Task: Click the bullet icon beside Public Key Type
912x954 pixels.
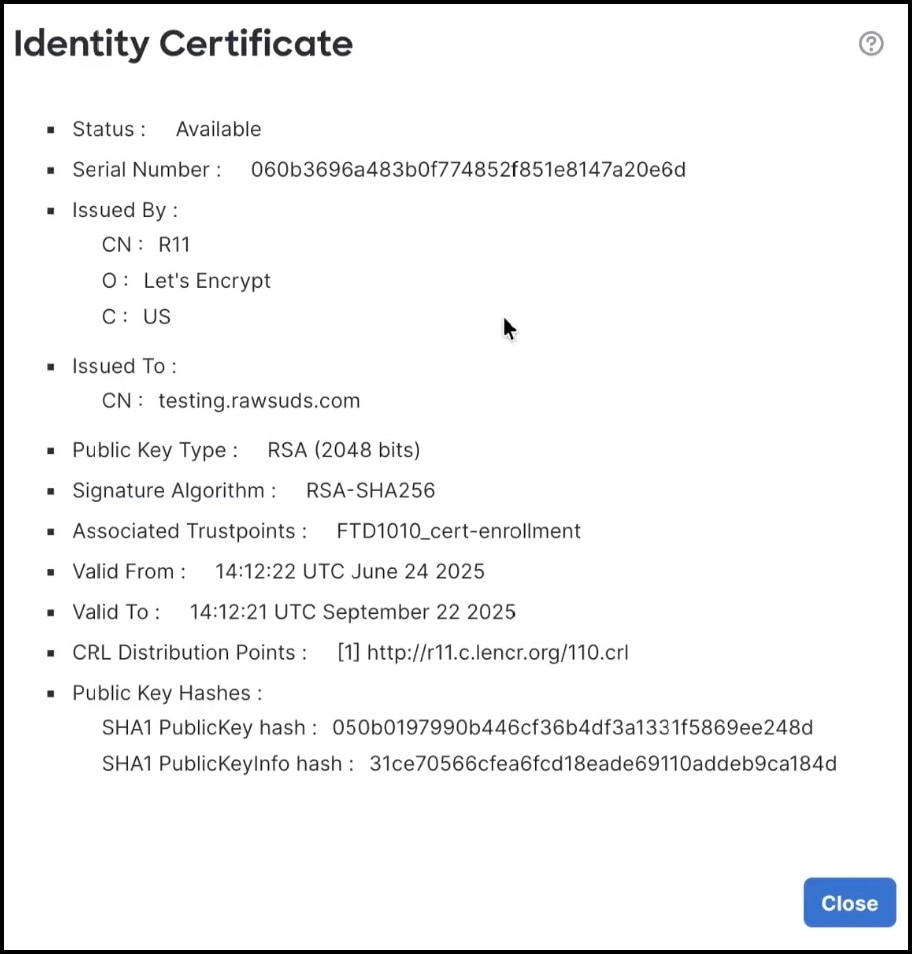Action: (x=52, y=450)
